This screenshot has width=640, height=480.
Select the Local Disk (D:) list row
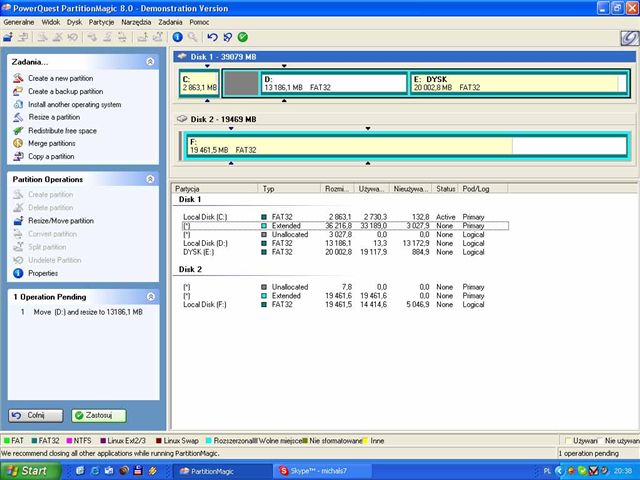(x=345, y=243)
